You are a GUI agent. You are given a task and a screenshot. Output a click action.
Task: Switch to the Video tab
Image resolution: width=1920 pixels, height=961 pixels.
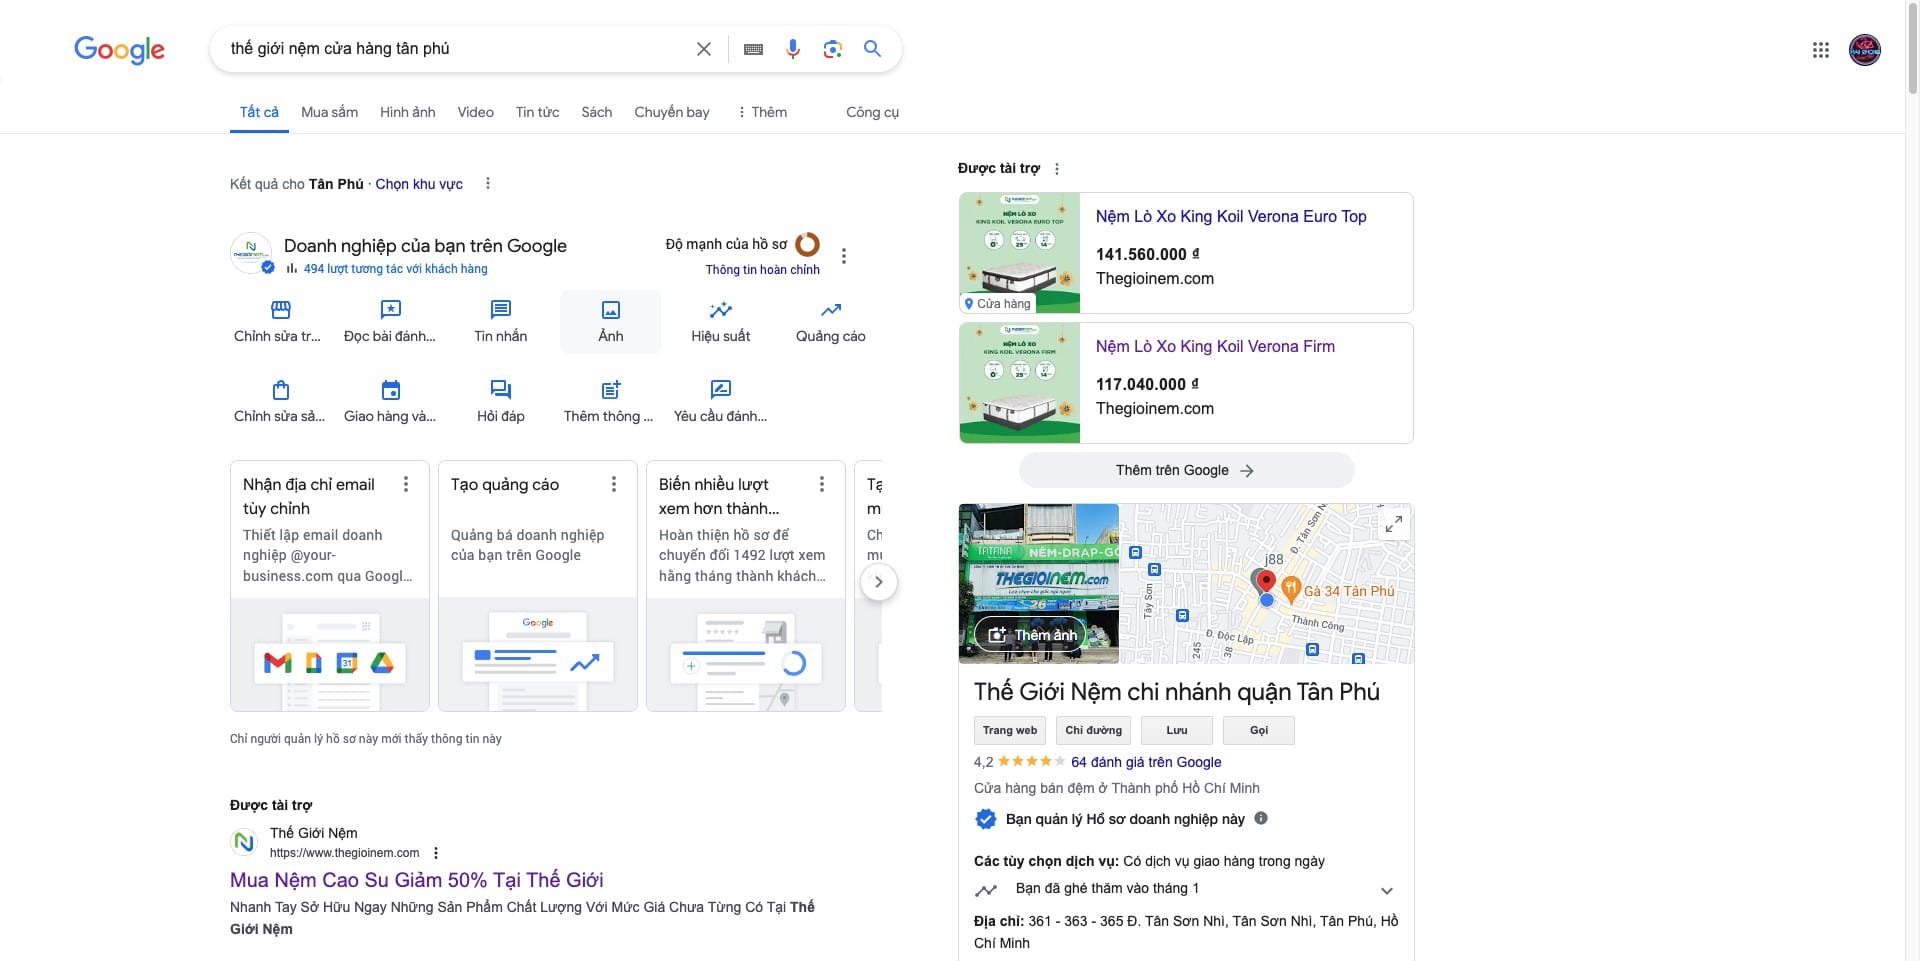pos(476,112)
